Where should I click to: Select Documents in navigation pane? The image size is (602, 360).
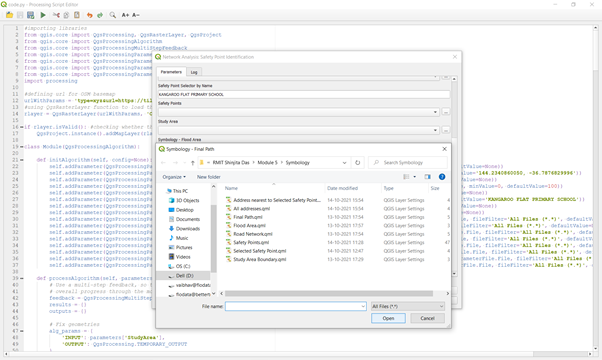pyautogui.click(x=188, y=219)
